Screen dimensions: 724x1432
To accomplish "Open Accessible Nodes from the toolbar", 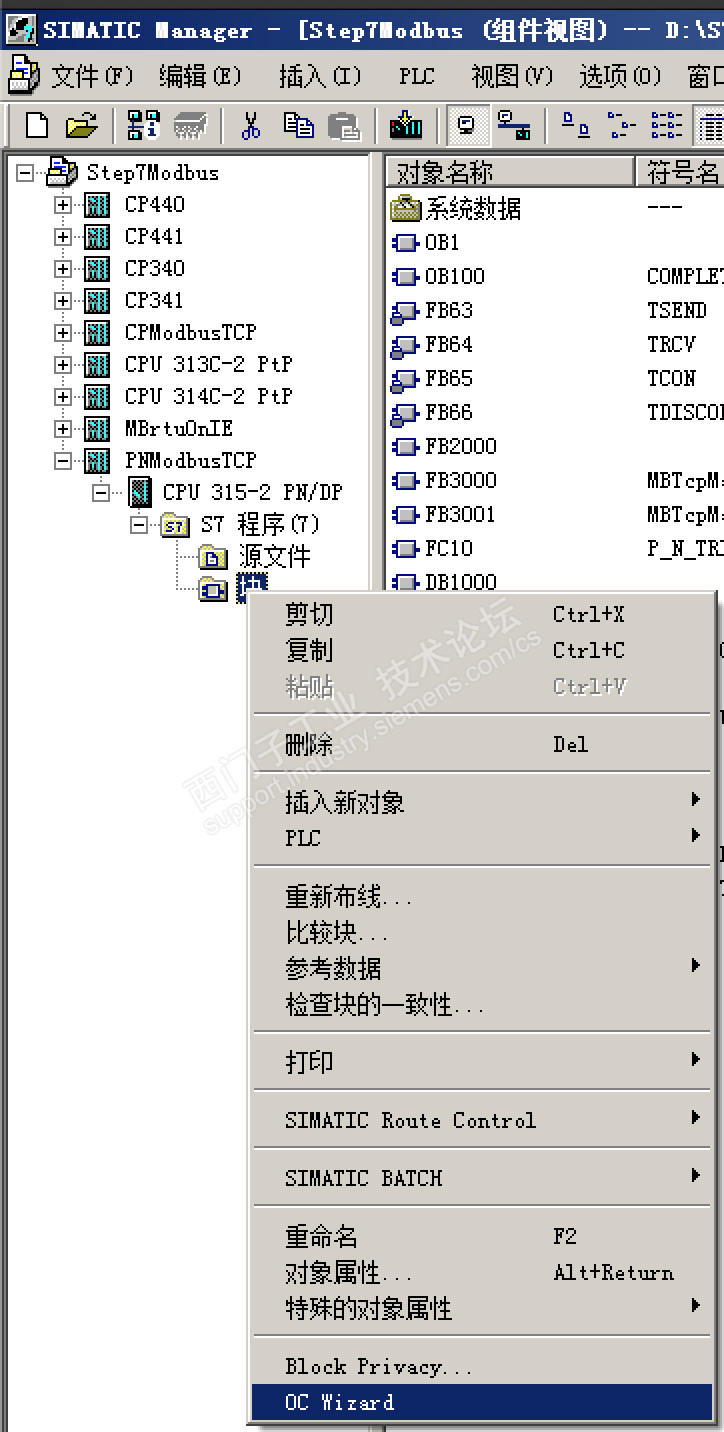I will pos(143,126).
